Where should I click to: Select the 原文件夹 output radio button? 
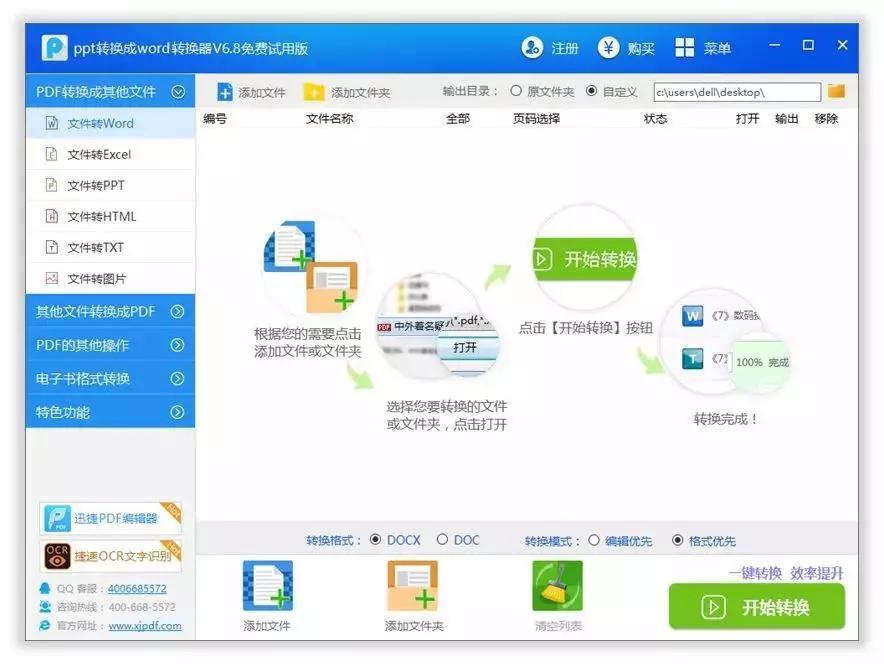pos(516,91)
